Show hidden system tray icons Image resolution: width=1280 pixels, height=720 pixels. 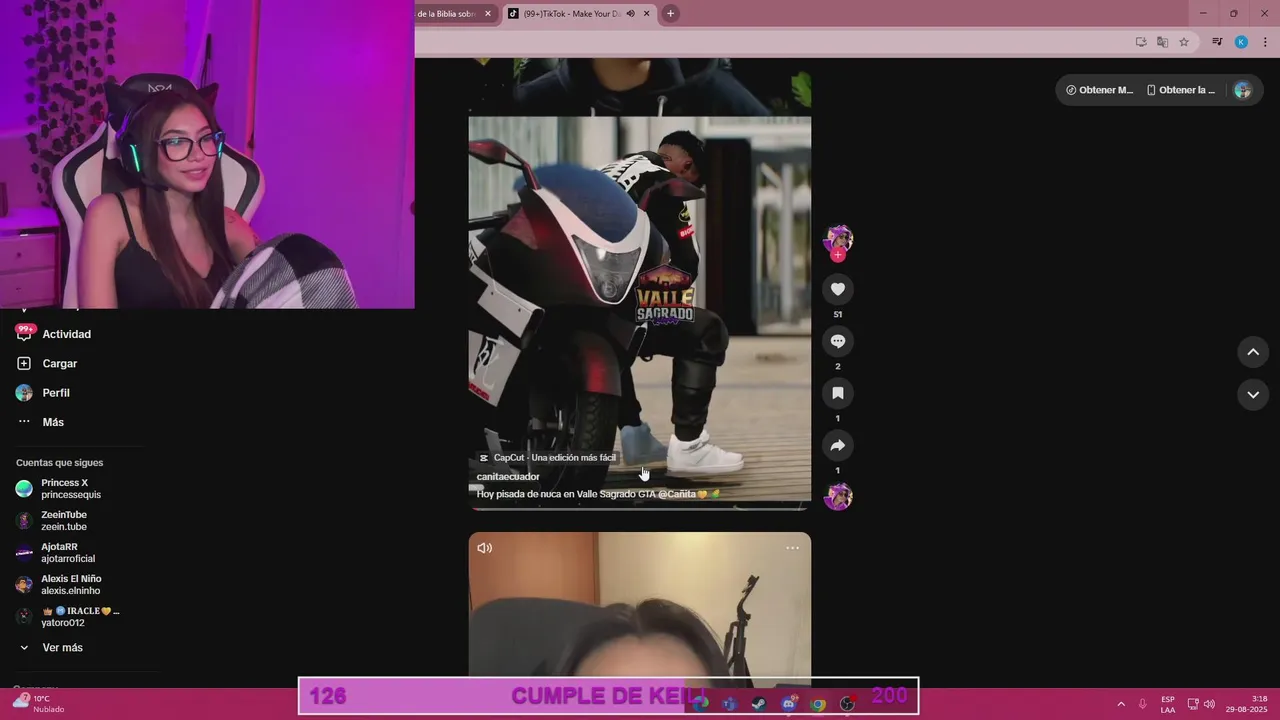pos(1121,704)
